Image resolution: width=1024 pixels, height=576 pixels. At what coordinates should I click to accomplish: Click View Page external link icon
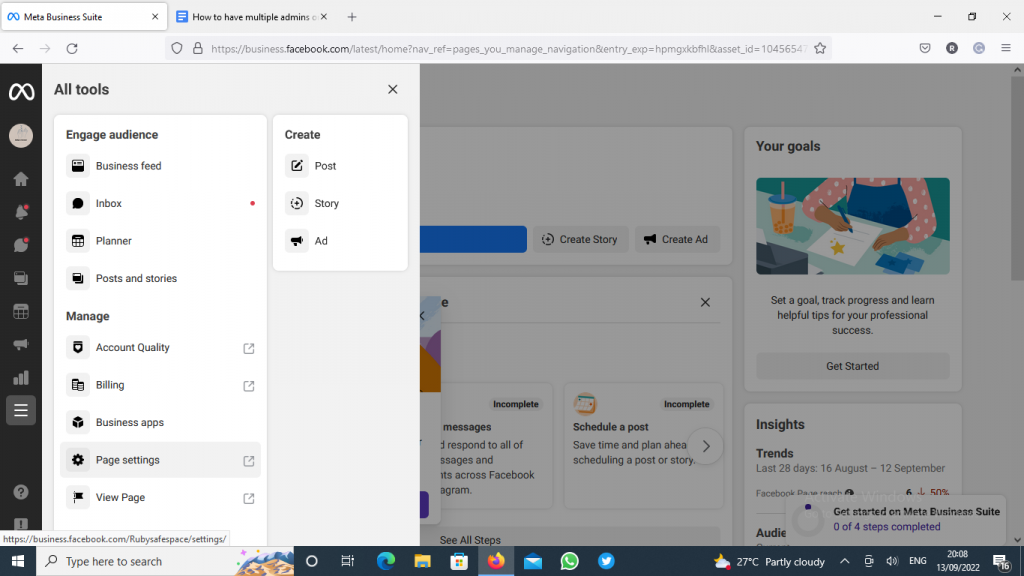pyautogui.click(x=249, y=498)
